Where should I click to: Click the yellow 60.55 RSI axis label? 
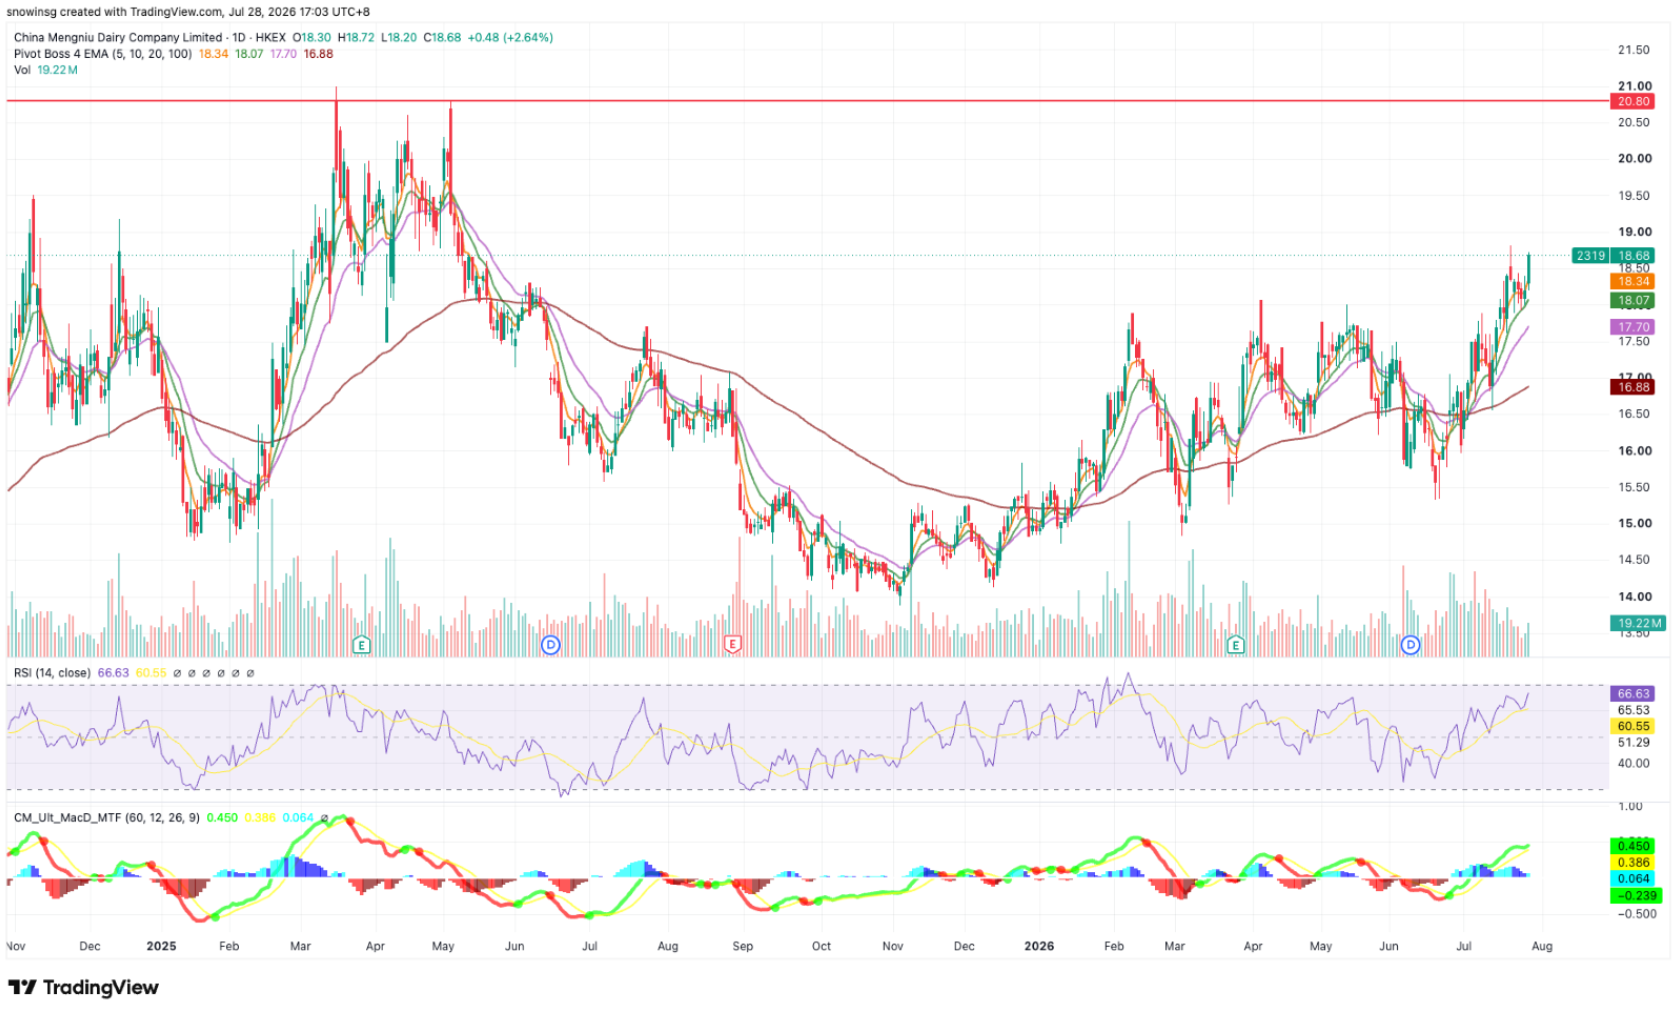point(1633,726)
